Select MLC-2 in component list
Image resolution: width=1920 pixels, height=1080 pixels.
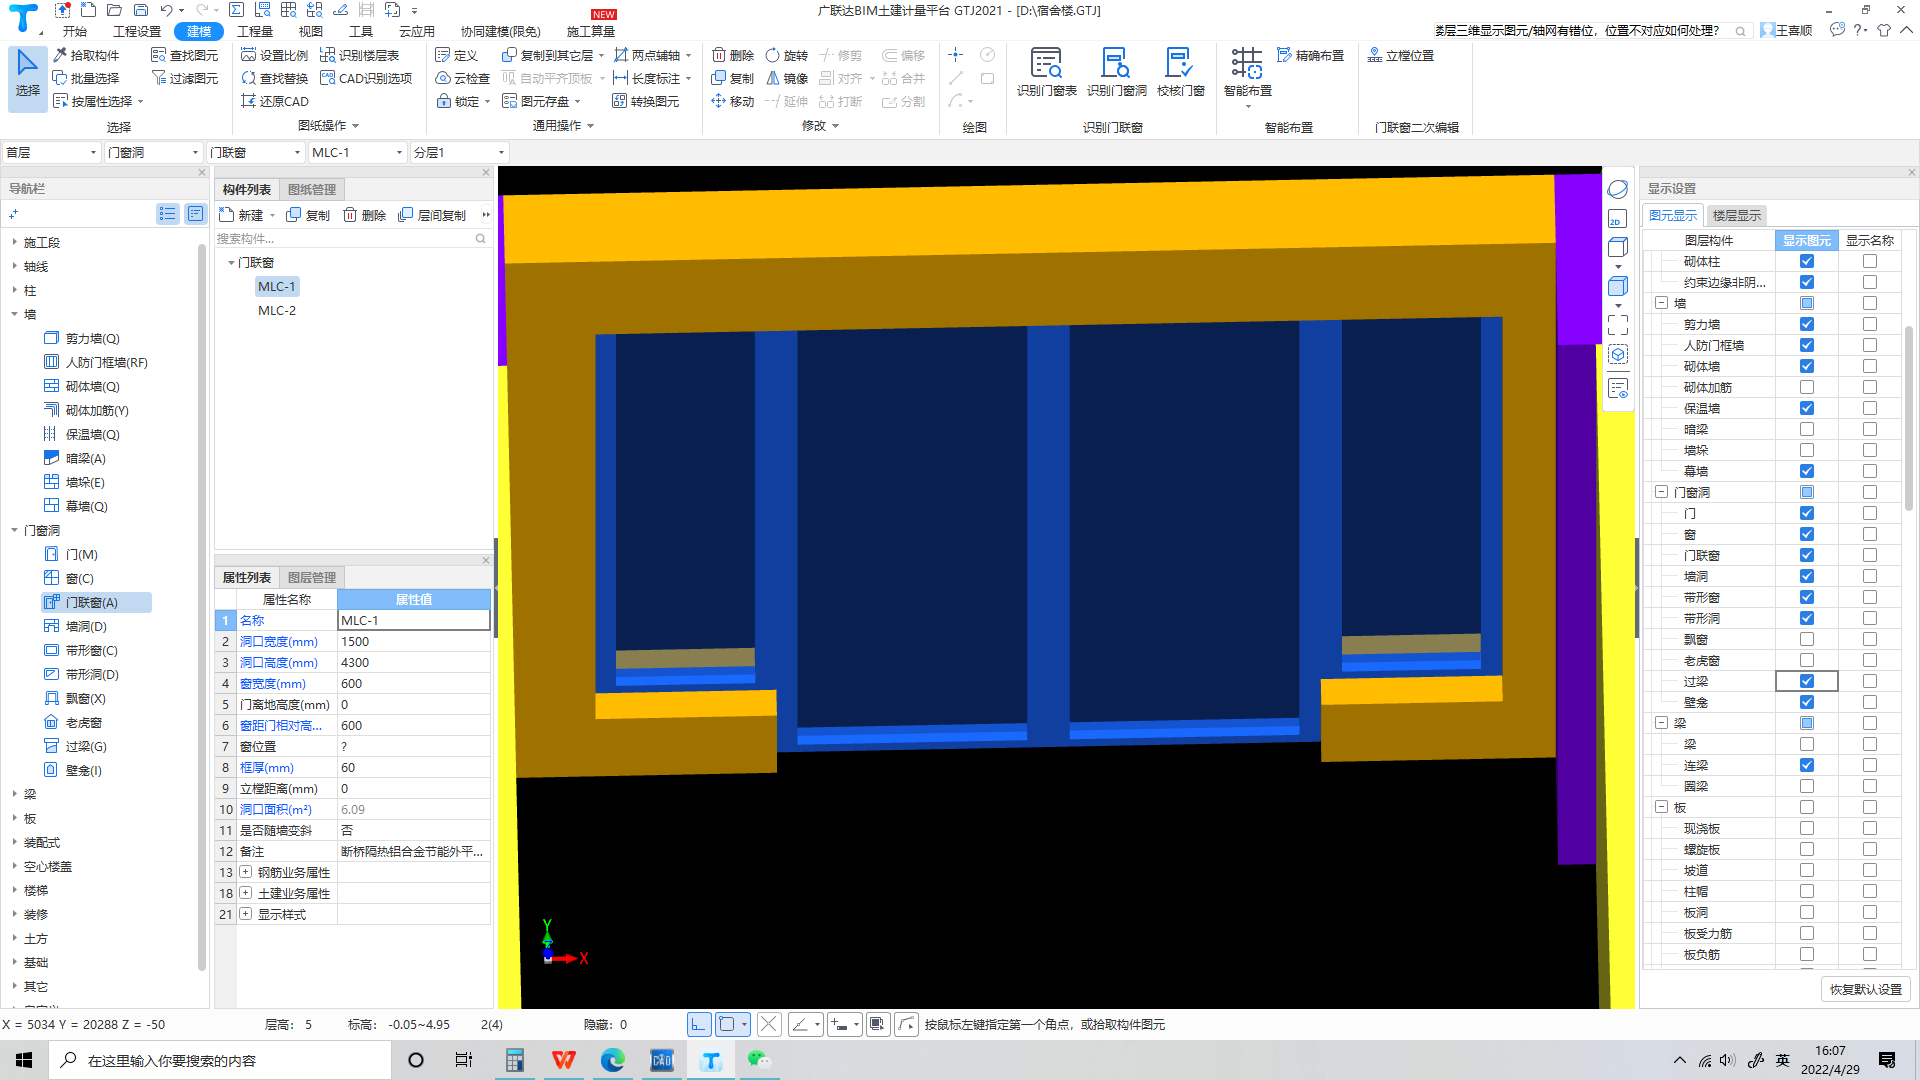point(277,310)
